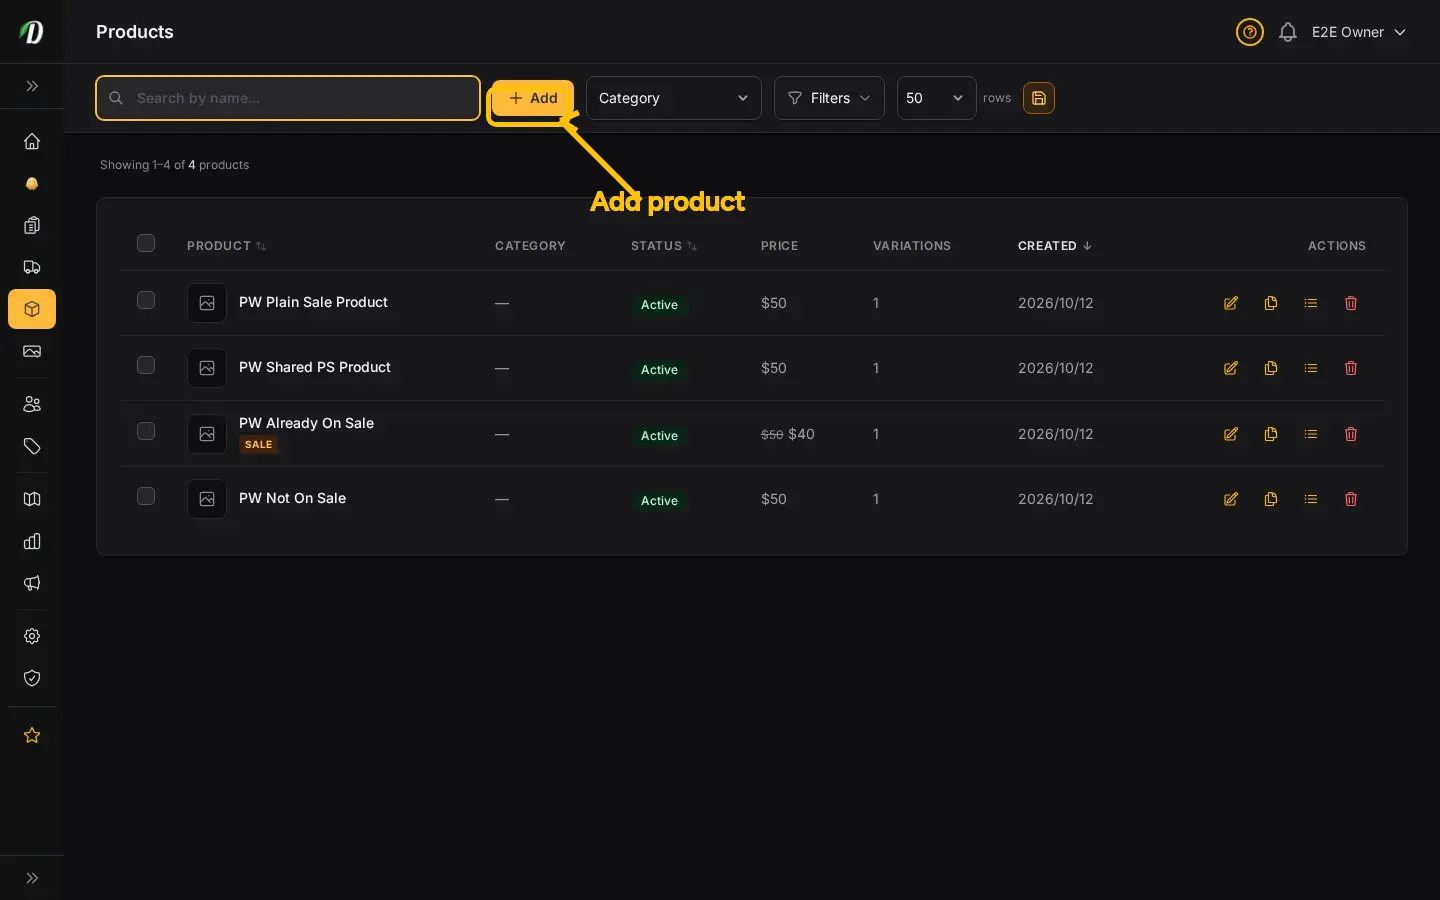1440x900 pixels.
Task: Open the open-book item in sidebar
Action: [x=32, y=499]
